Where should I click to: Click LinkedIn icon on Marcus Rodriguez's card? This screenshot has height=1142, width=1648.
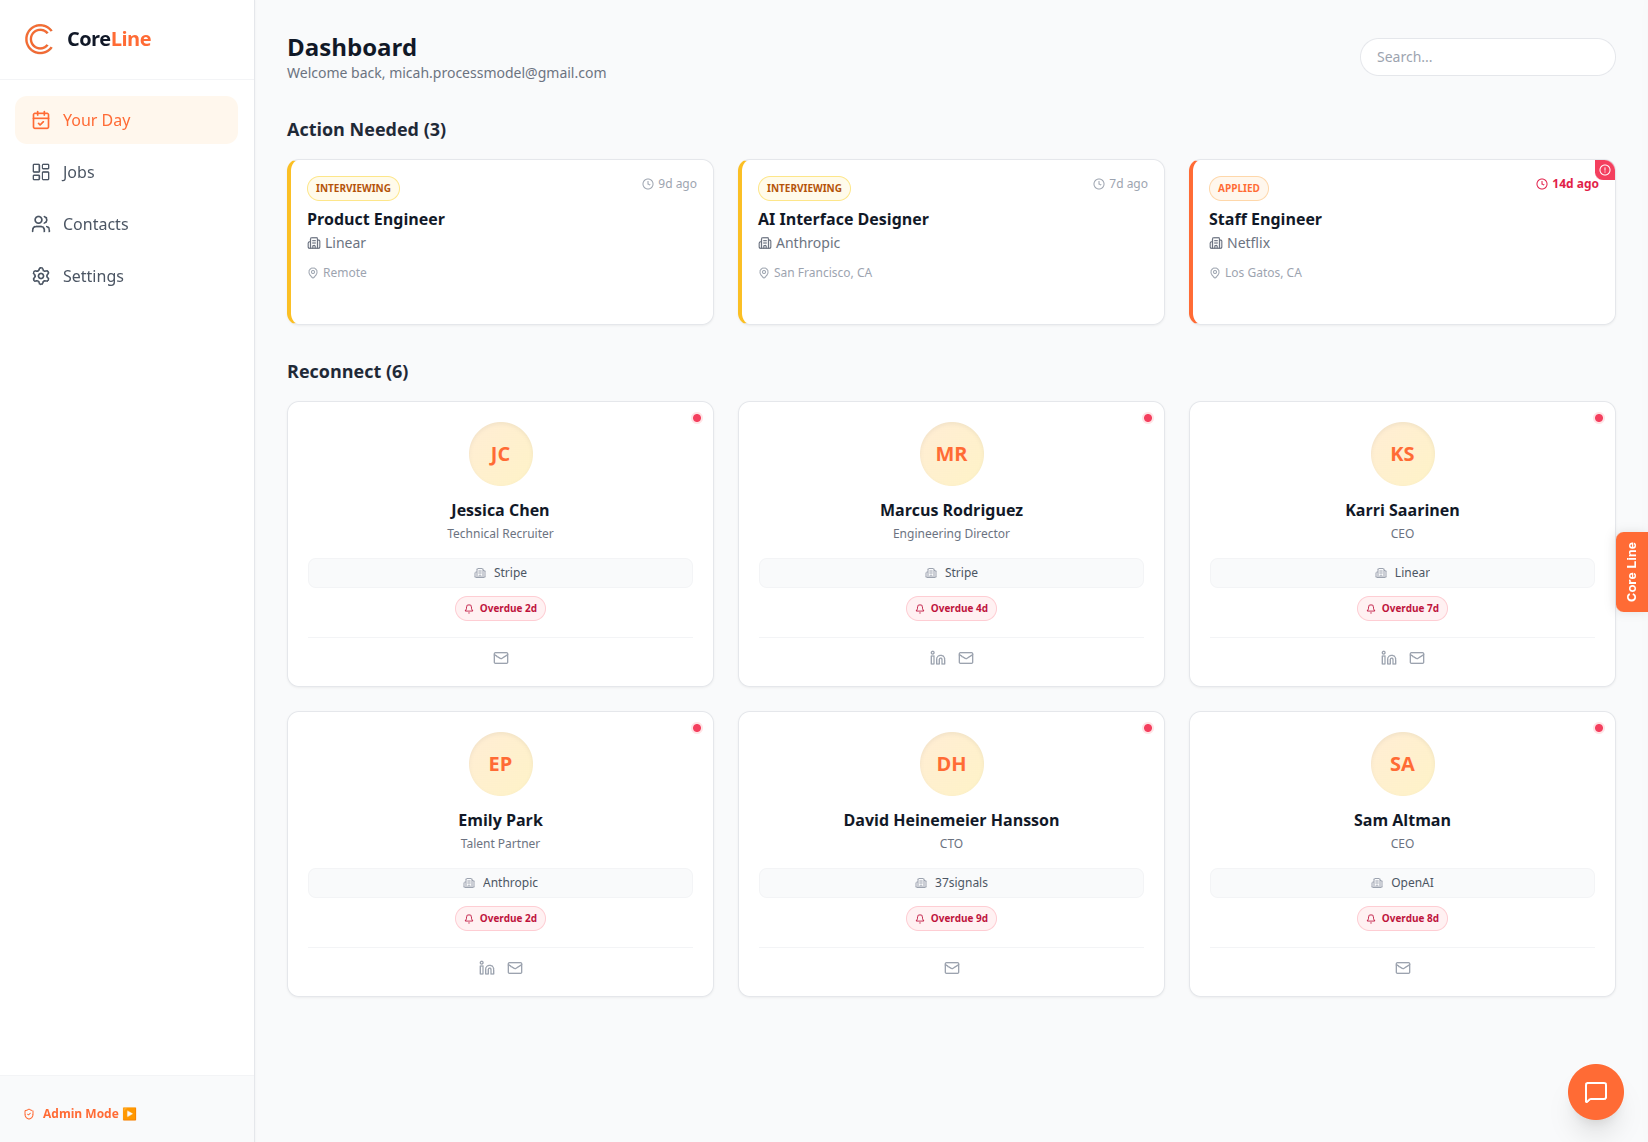click(937, 658)
